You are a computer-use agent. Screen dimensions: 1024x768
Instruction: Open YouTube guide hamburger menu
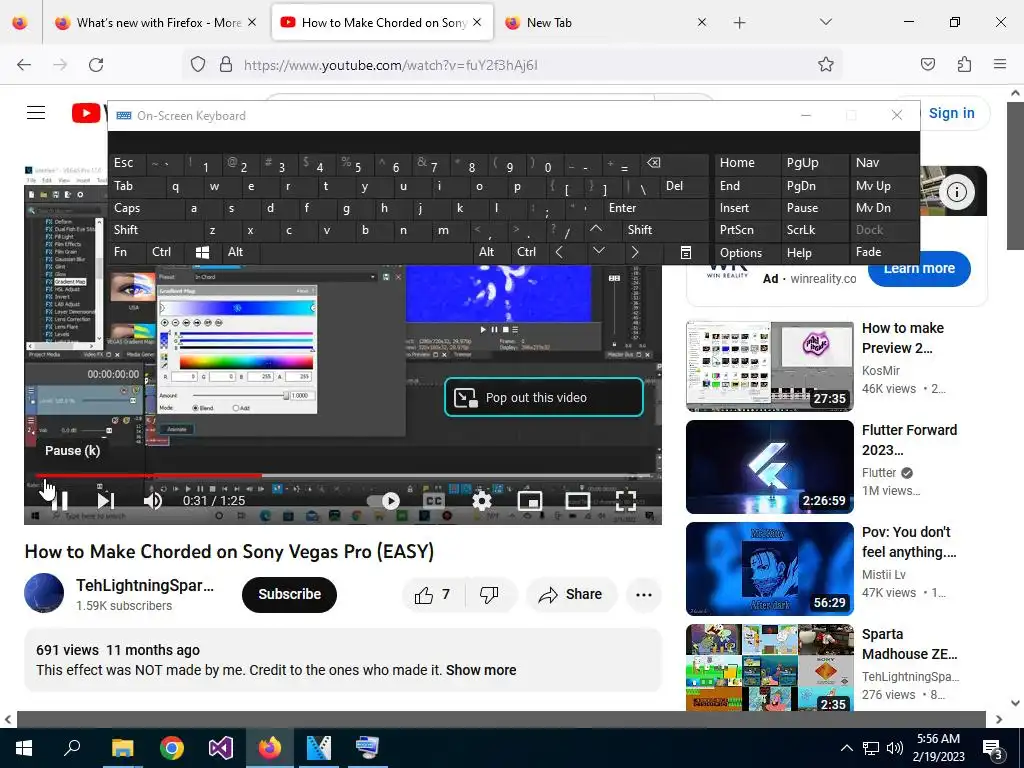click(36, 113)
